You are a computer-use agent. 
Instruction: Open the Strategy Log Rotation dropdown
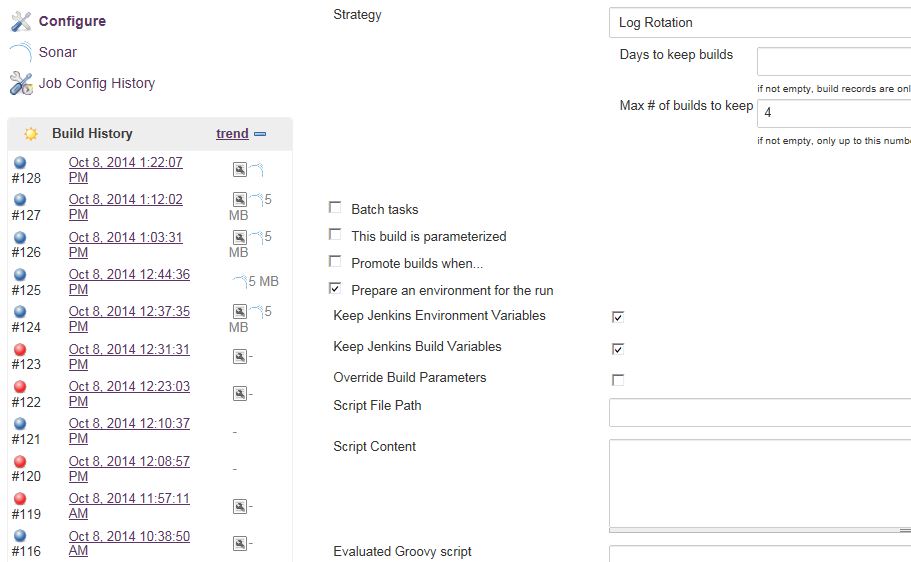[x=759, y=22]
